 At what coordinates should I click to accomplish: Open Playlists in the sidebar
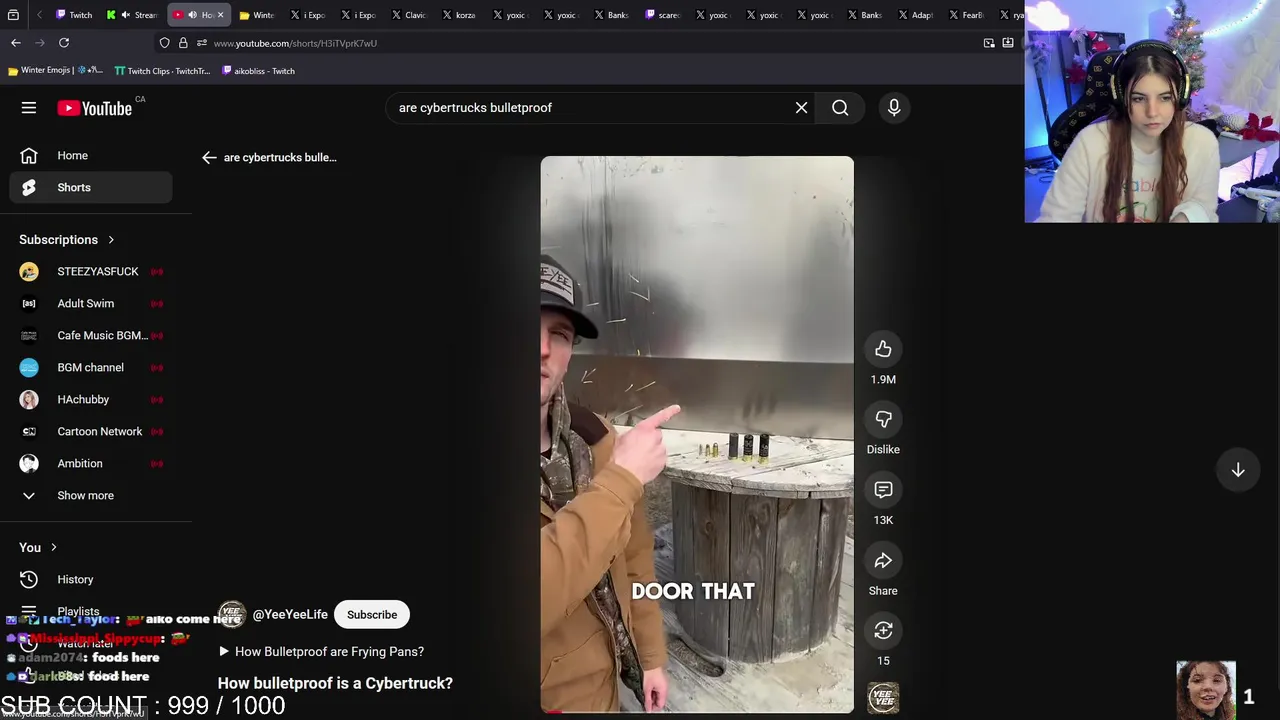[91, 612]
